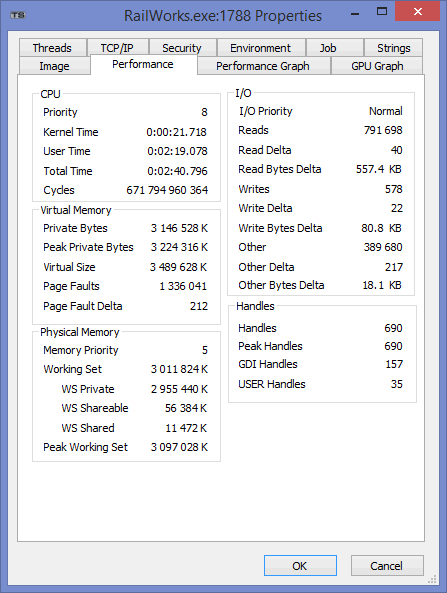Click the TS application icon in title bar
The image size is (447, 593).
click(x=18, y=15)
